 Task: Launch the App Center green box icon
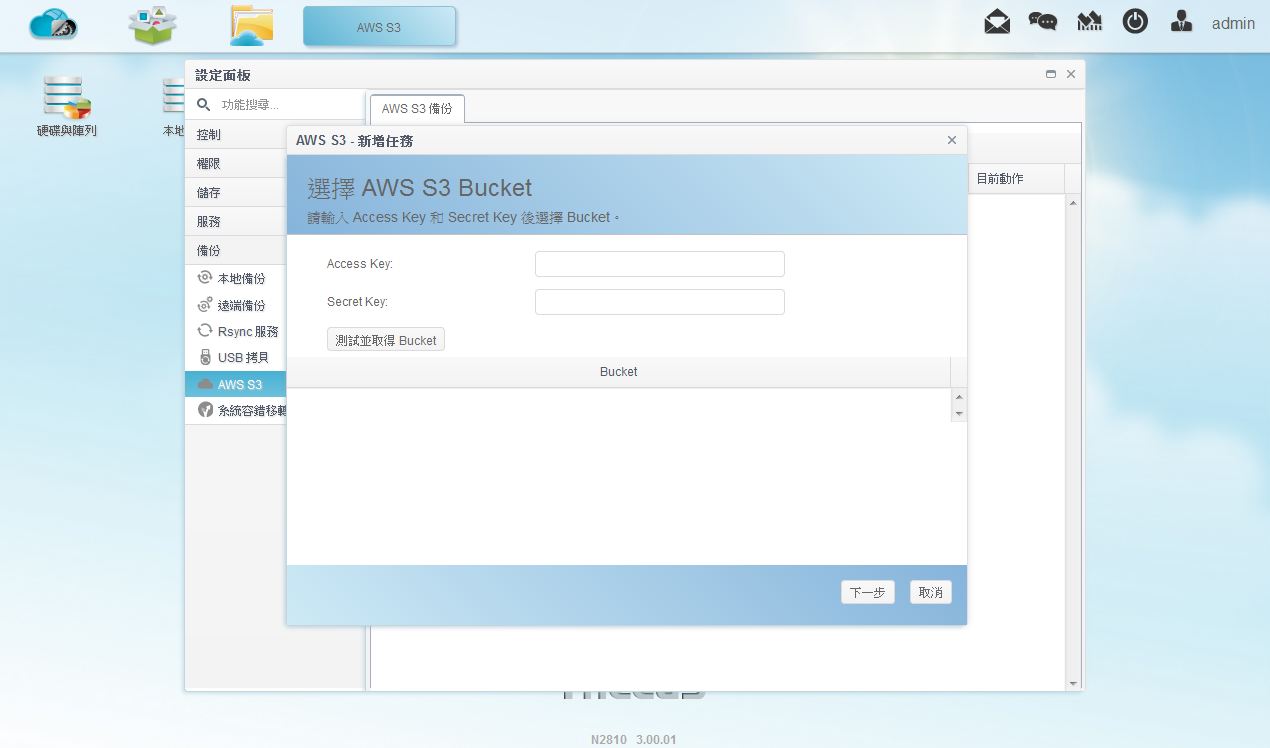[x=153, y=25]
